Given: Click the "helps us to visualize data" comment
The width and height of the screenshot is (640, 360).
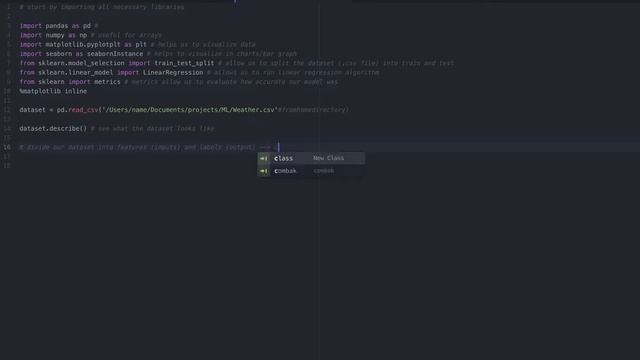Looking at the screenshot, I should point(203,44).
